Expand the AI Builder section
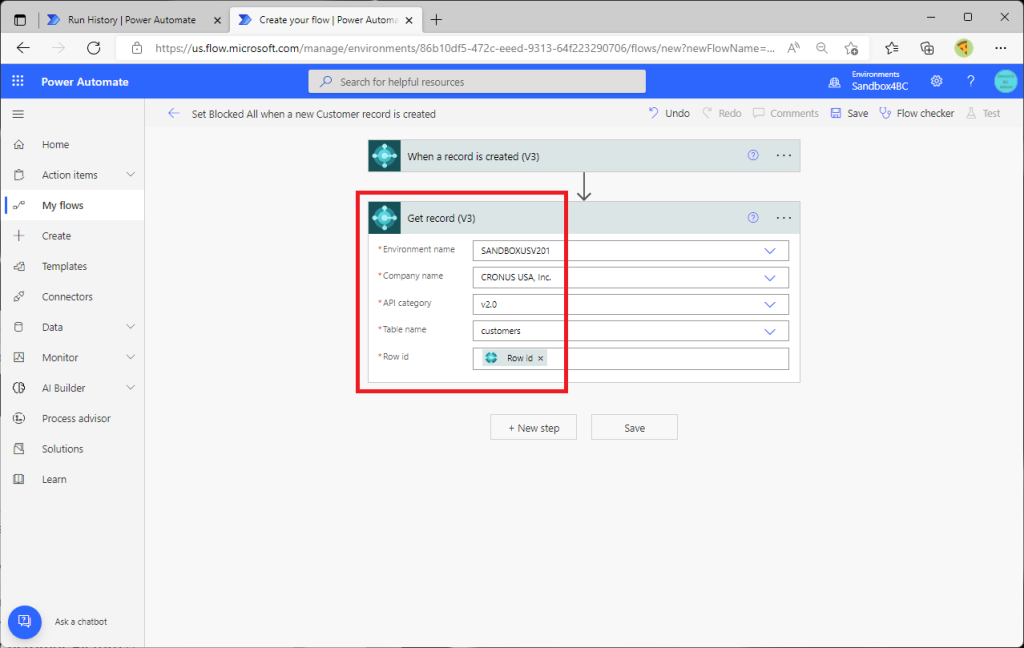 [131, 387]
